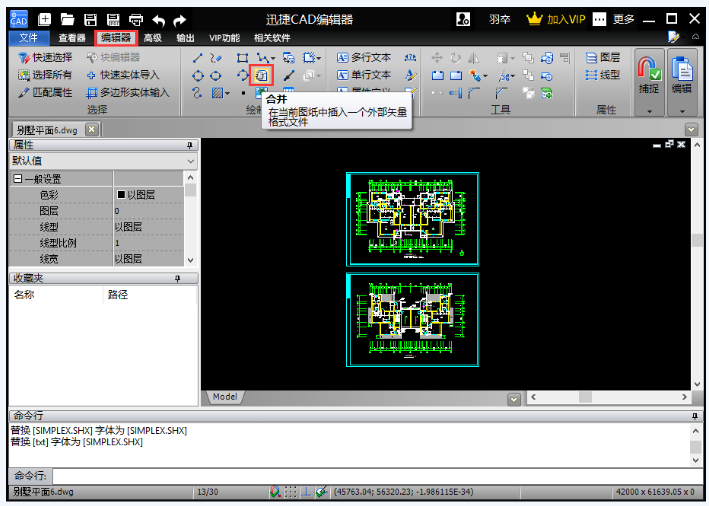The width and height of the screenshot is (709, 506).
Task: Open the 文件 menu
Action: point(28,38)
